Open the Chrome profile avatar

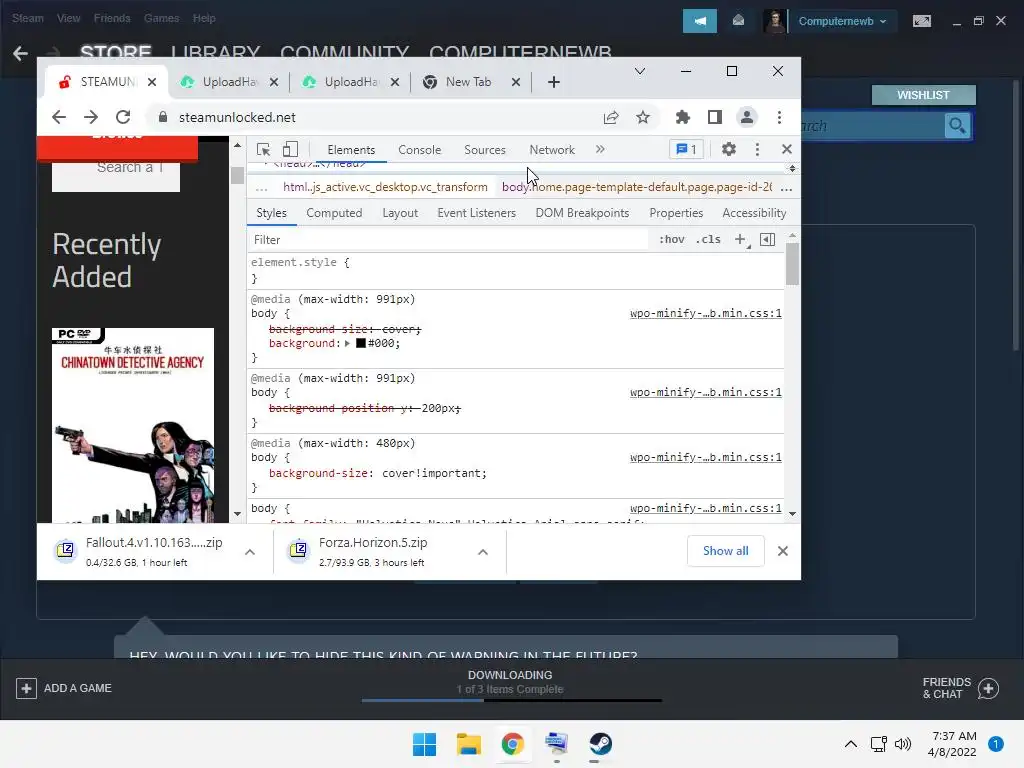pos(746,117)
